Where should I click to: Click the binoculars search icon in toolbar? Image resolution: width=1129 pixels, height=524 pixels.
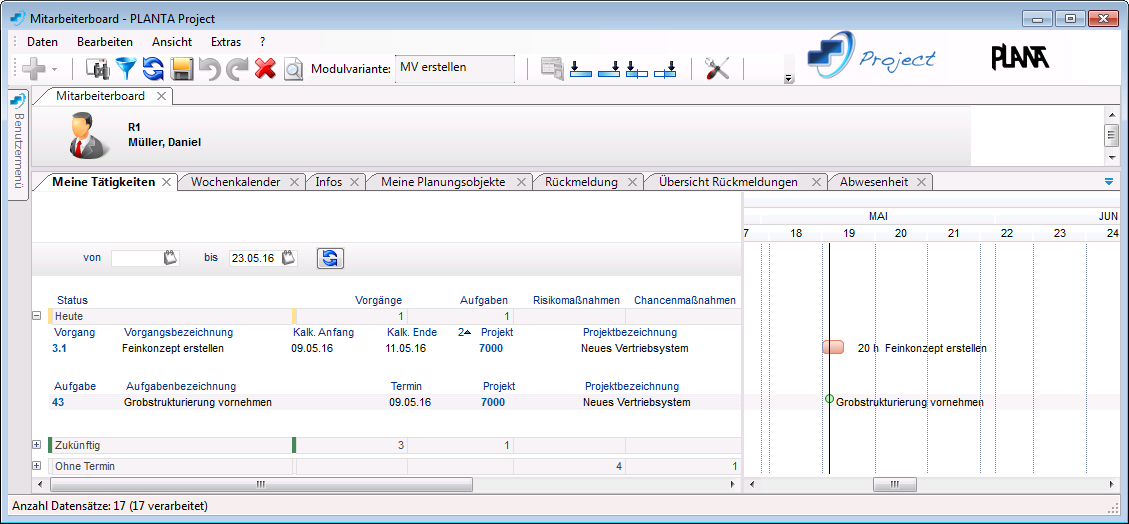pos(98,68)
